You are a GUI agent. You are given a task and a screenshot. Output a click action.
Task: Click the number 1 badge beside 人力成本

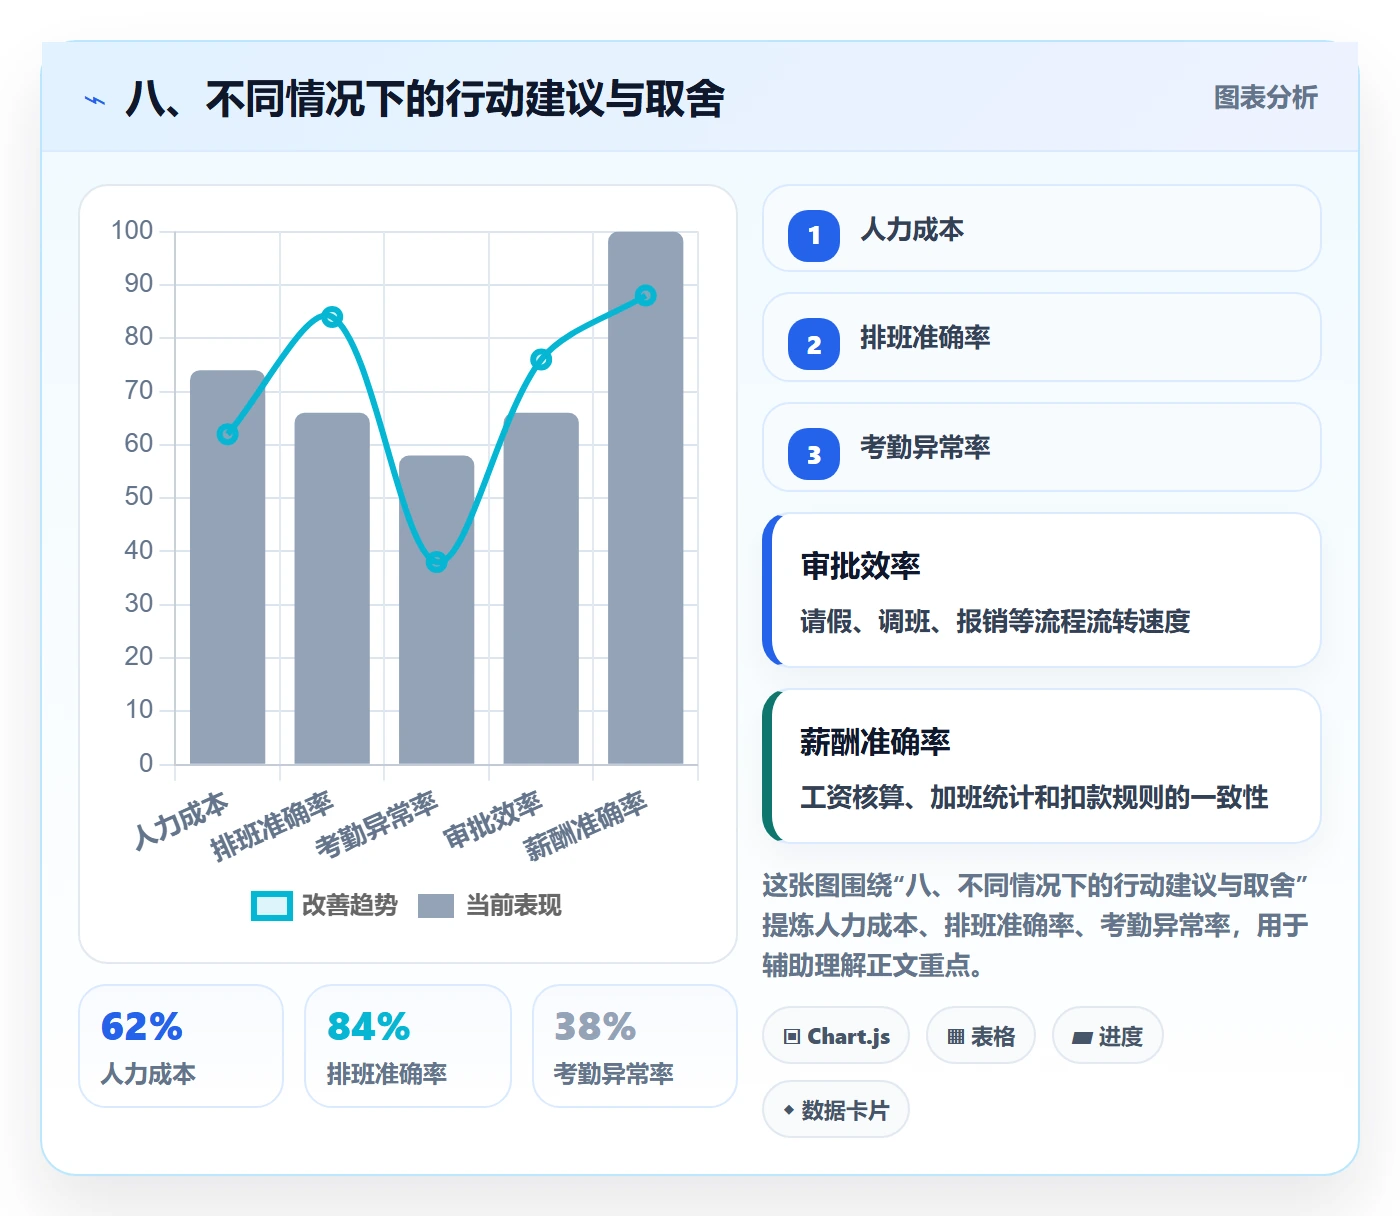click(814, 235)
